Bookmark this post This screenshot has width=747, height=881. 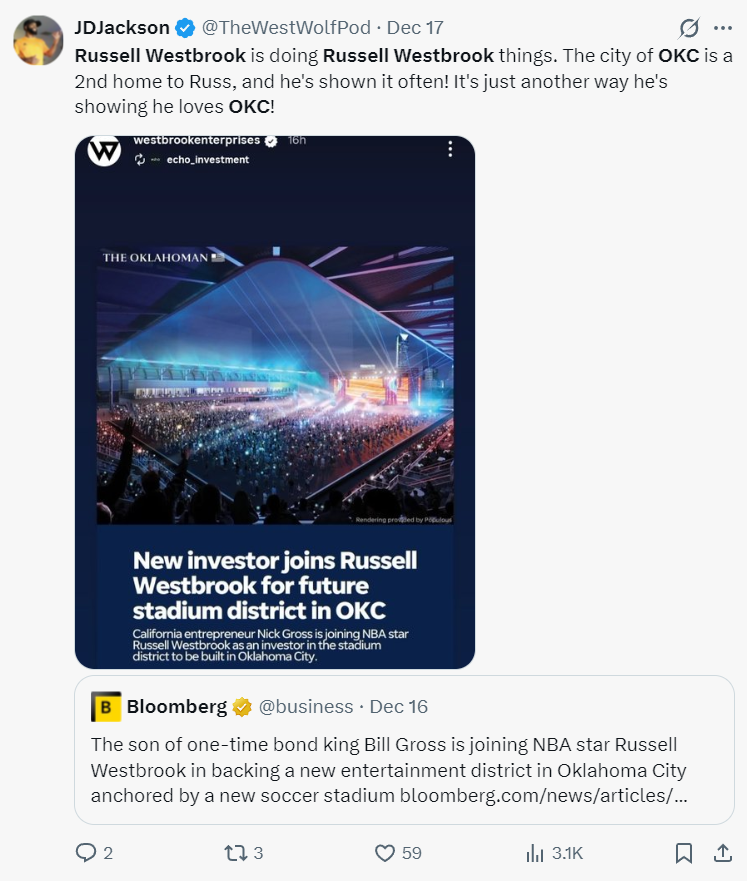tap(684, 853)
